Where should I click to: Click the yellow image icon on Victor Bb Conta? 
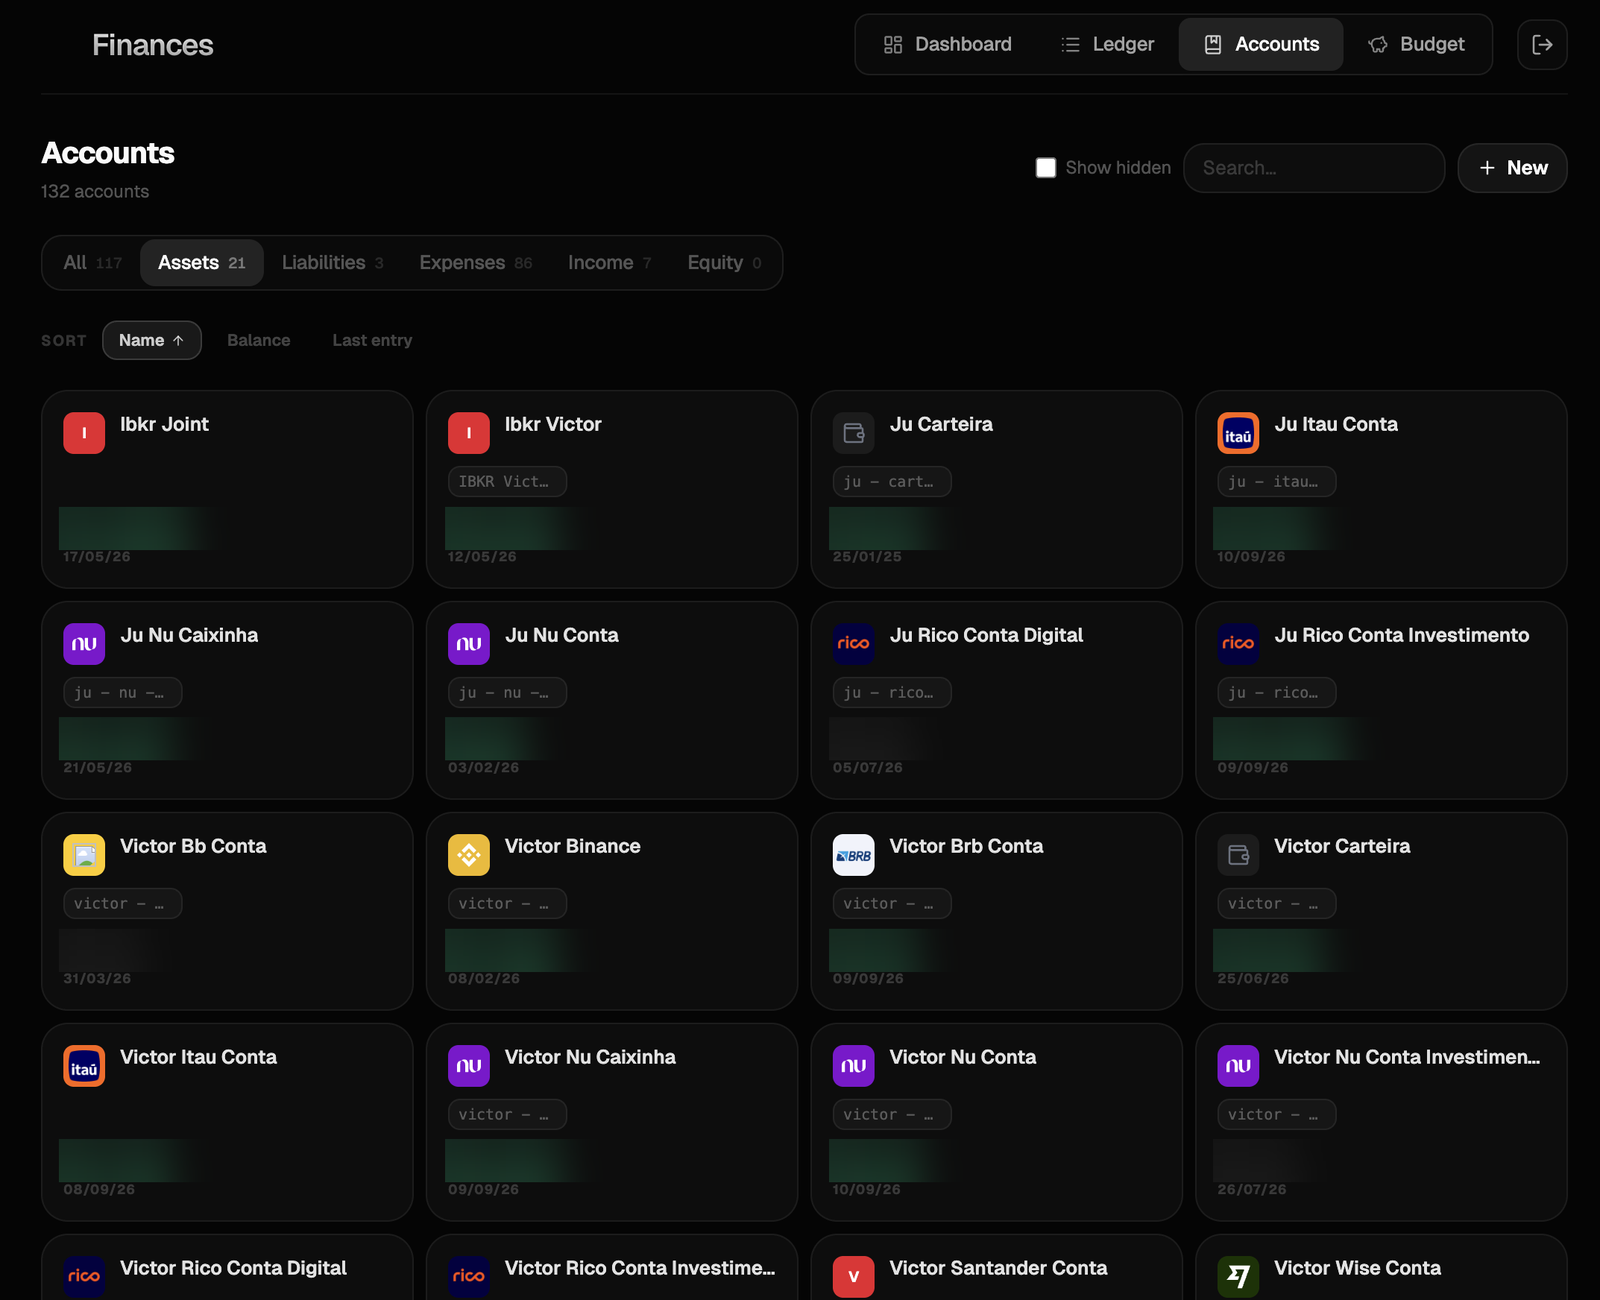tap(84, 855)
